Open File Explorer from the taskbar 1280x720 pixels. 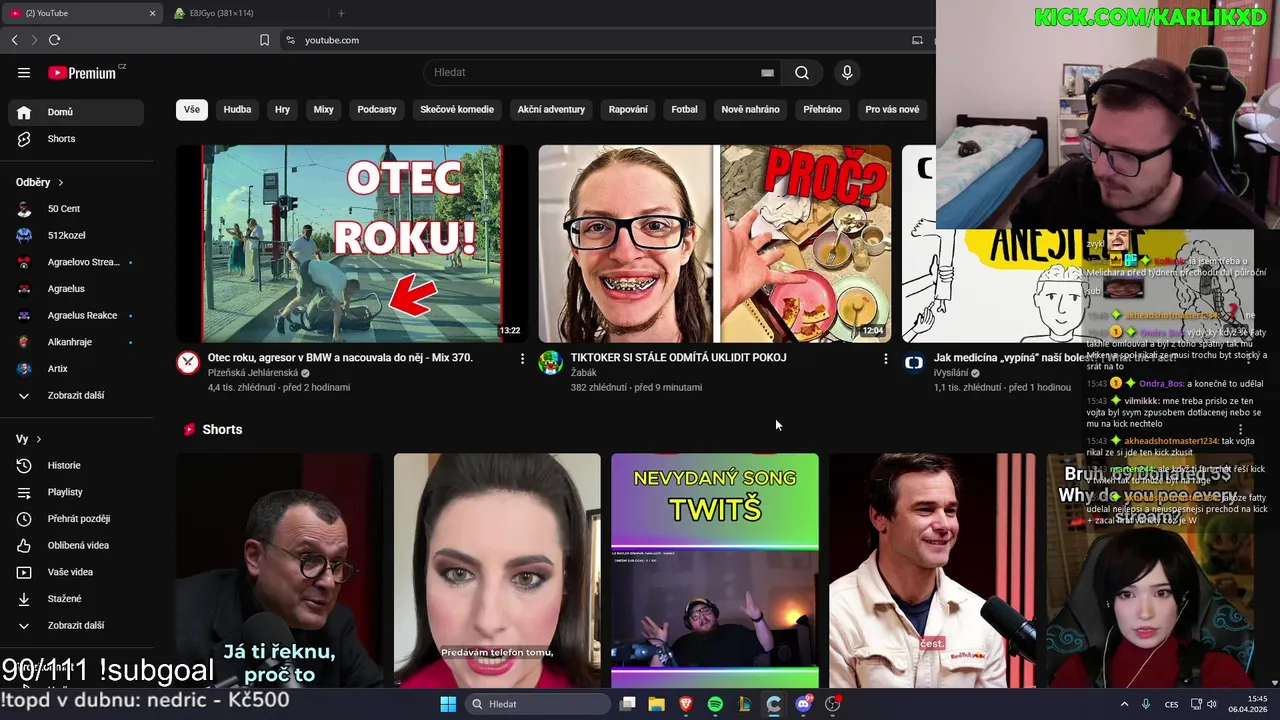(x=657, y=704)
